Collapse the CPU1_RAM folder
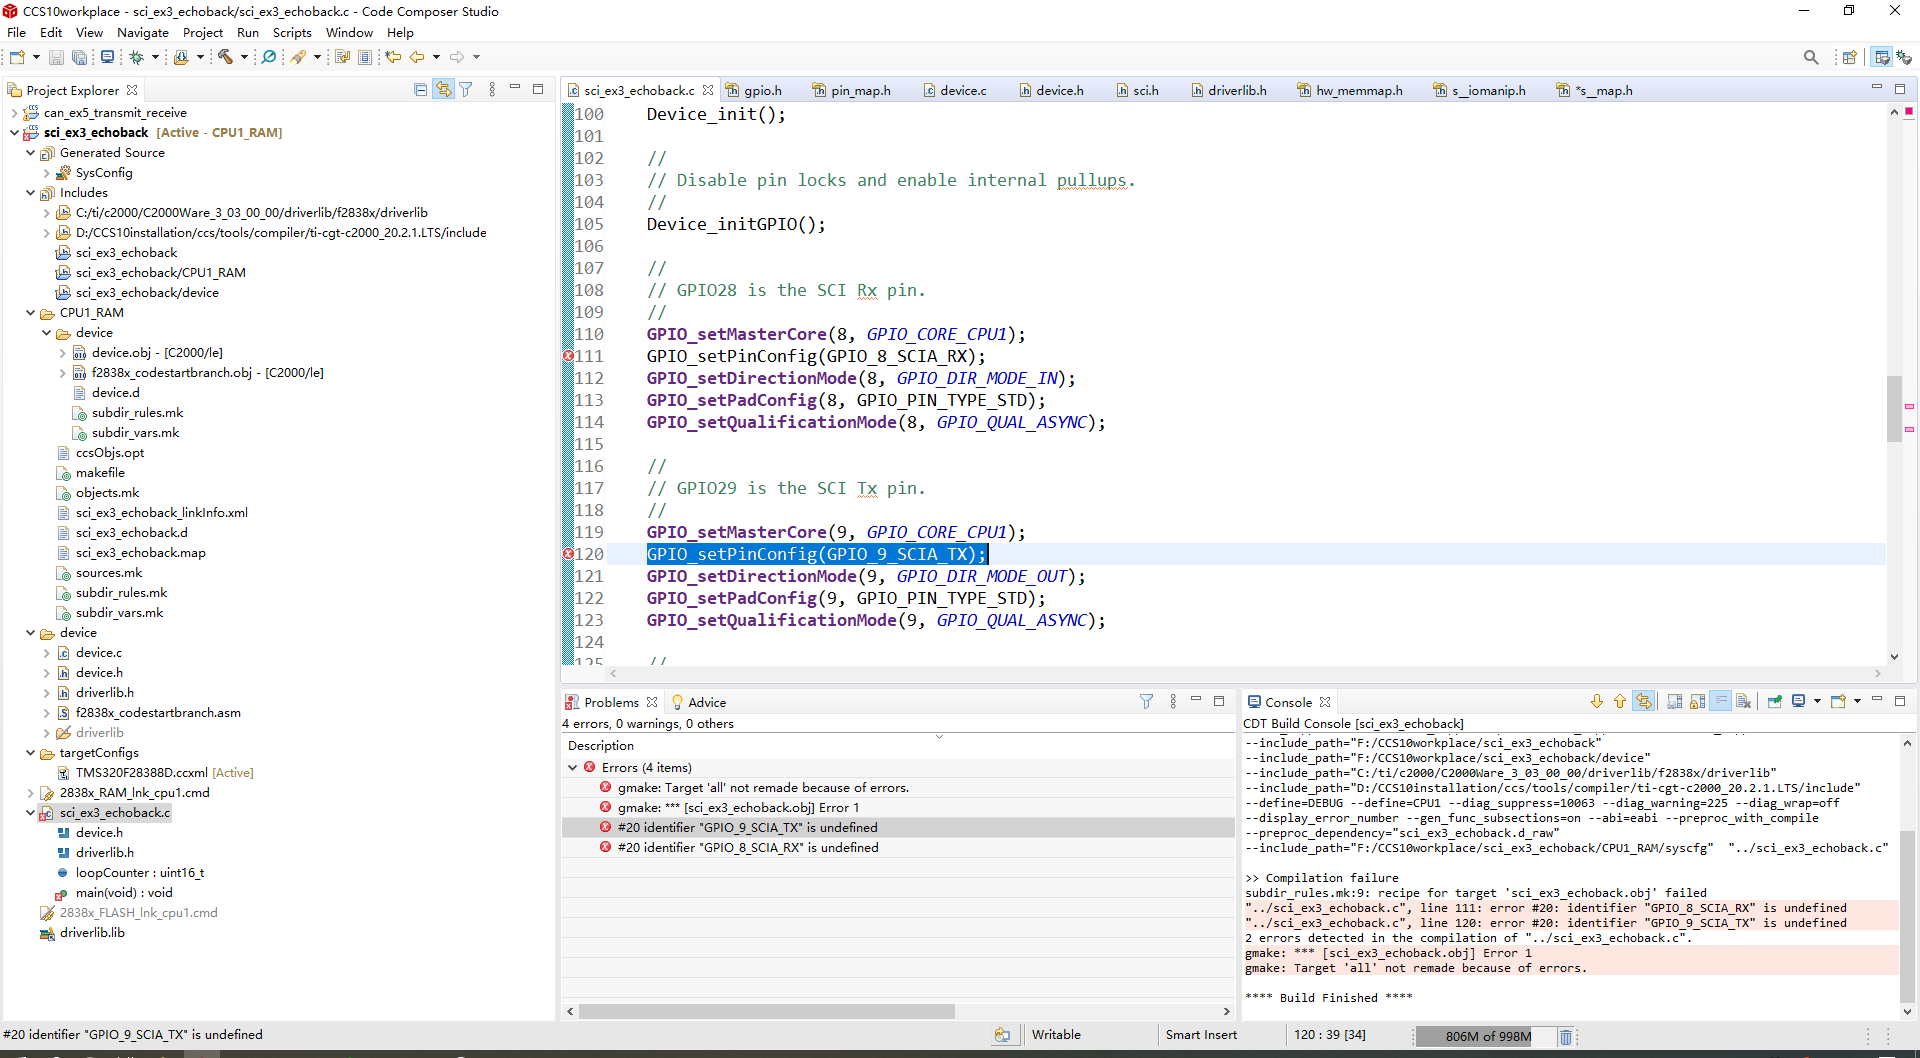The width and height of the screenshot is (1920, 1058). (30, 313)
